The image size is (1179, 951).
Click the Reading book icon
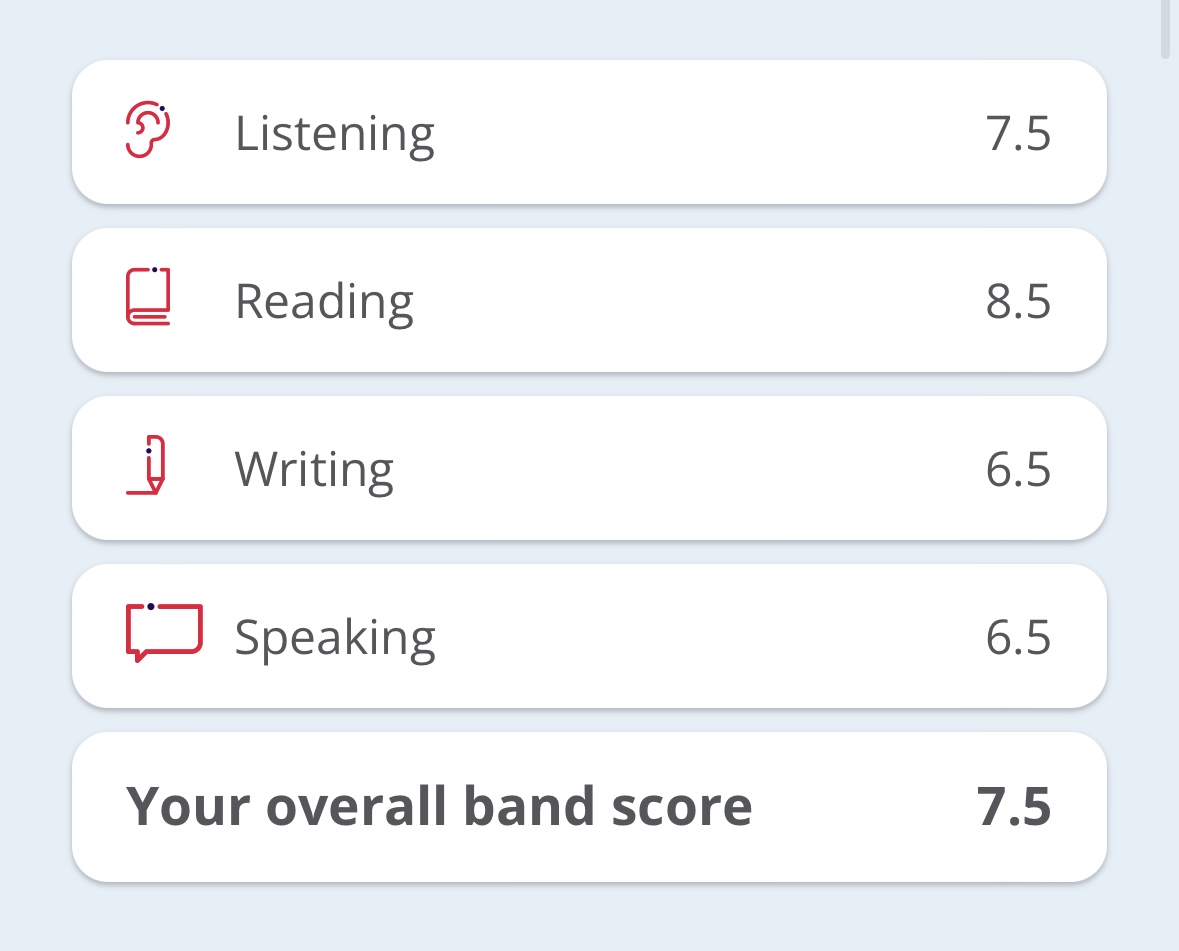click(148, 297)
